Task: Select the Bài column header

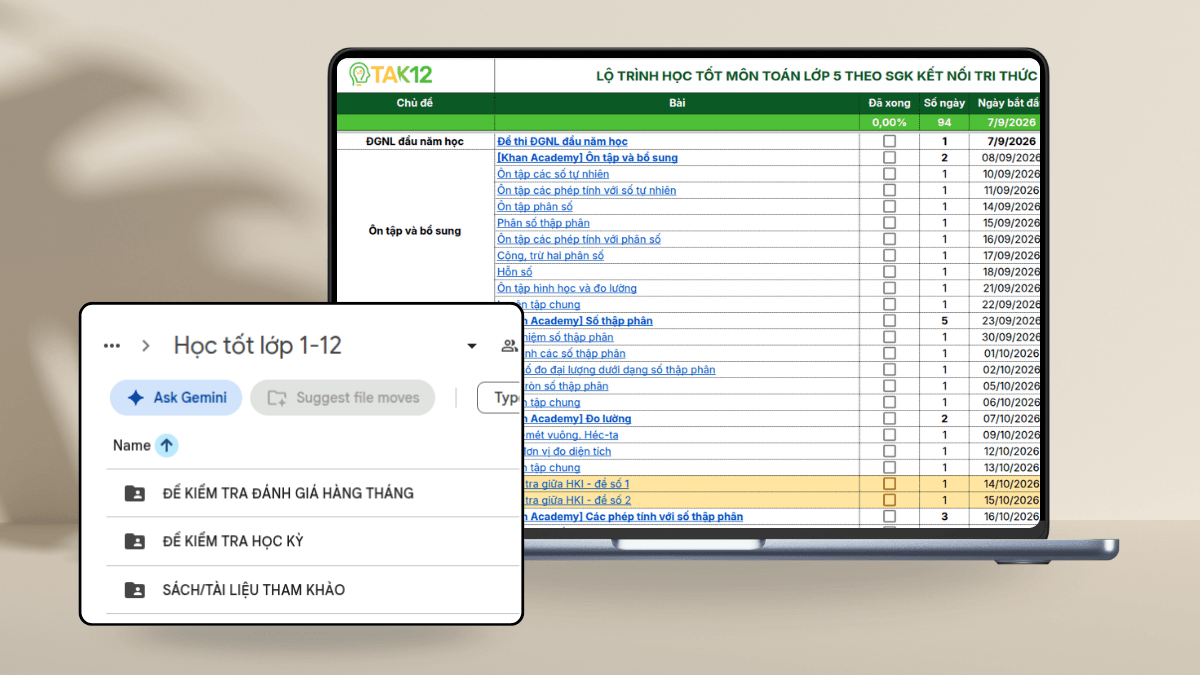Action: pos(677,103)
